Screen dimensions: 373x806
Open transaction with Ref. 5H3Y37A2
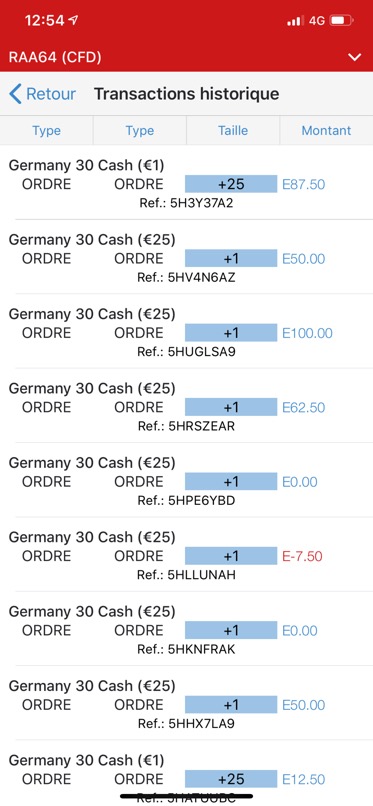186,203
